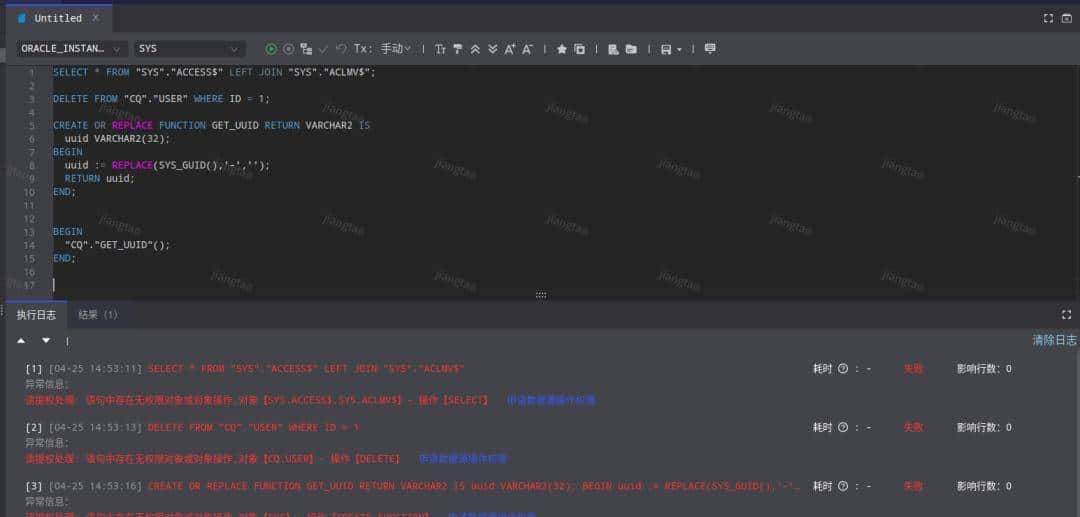The height and width of the screenshot is (517, 1080).
Task: Click the folder open icon
Action: [631, 49]
